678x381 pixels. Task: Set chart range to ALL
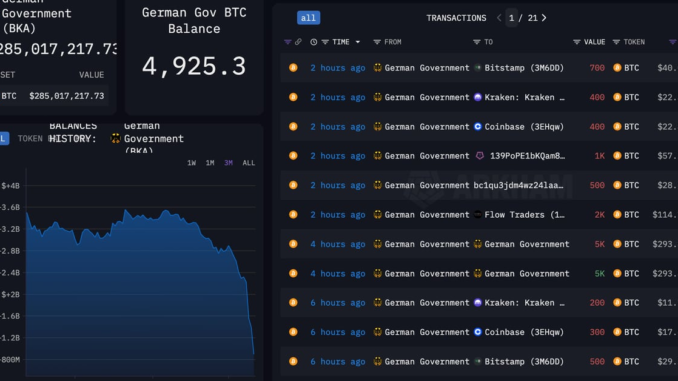tap(249, 163)
